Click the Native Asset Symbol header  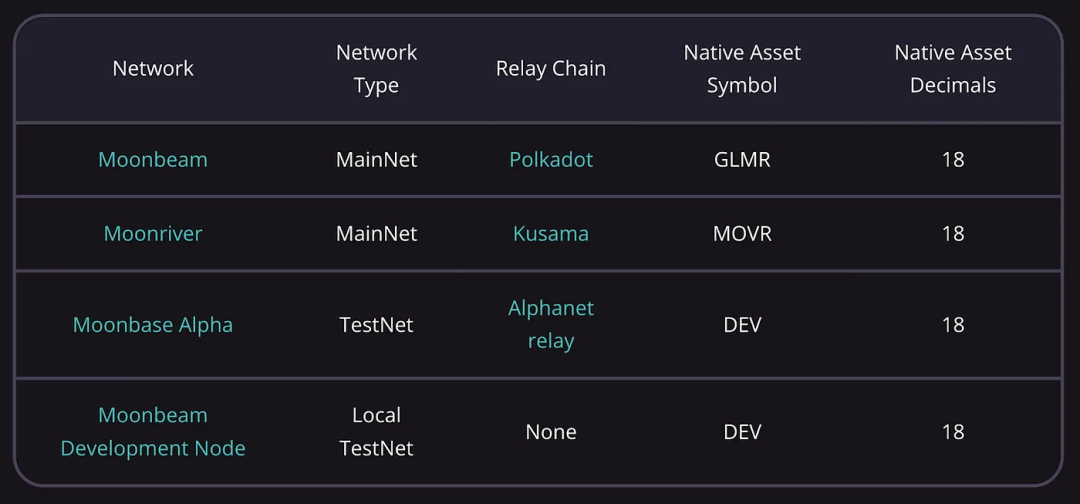(742, 68)
